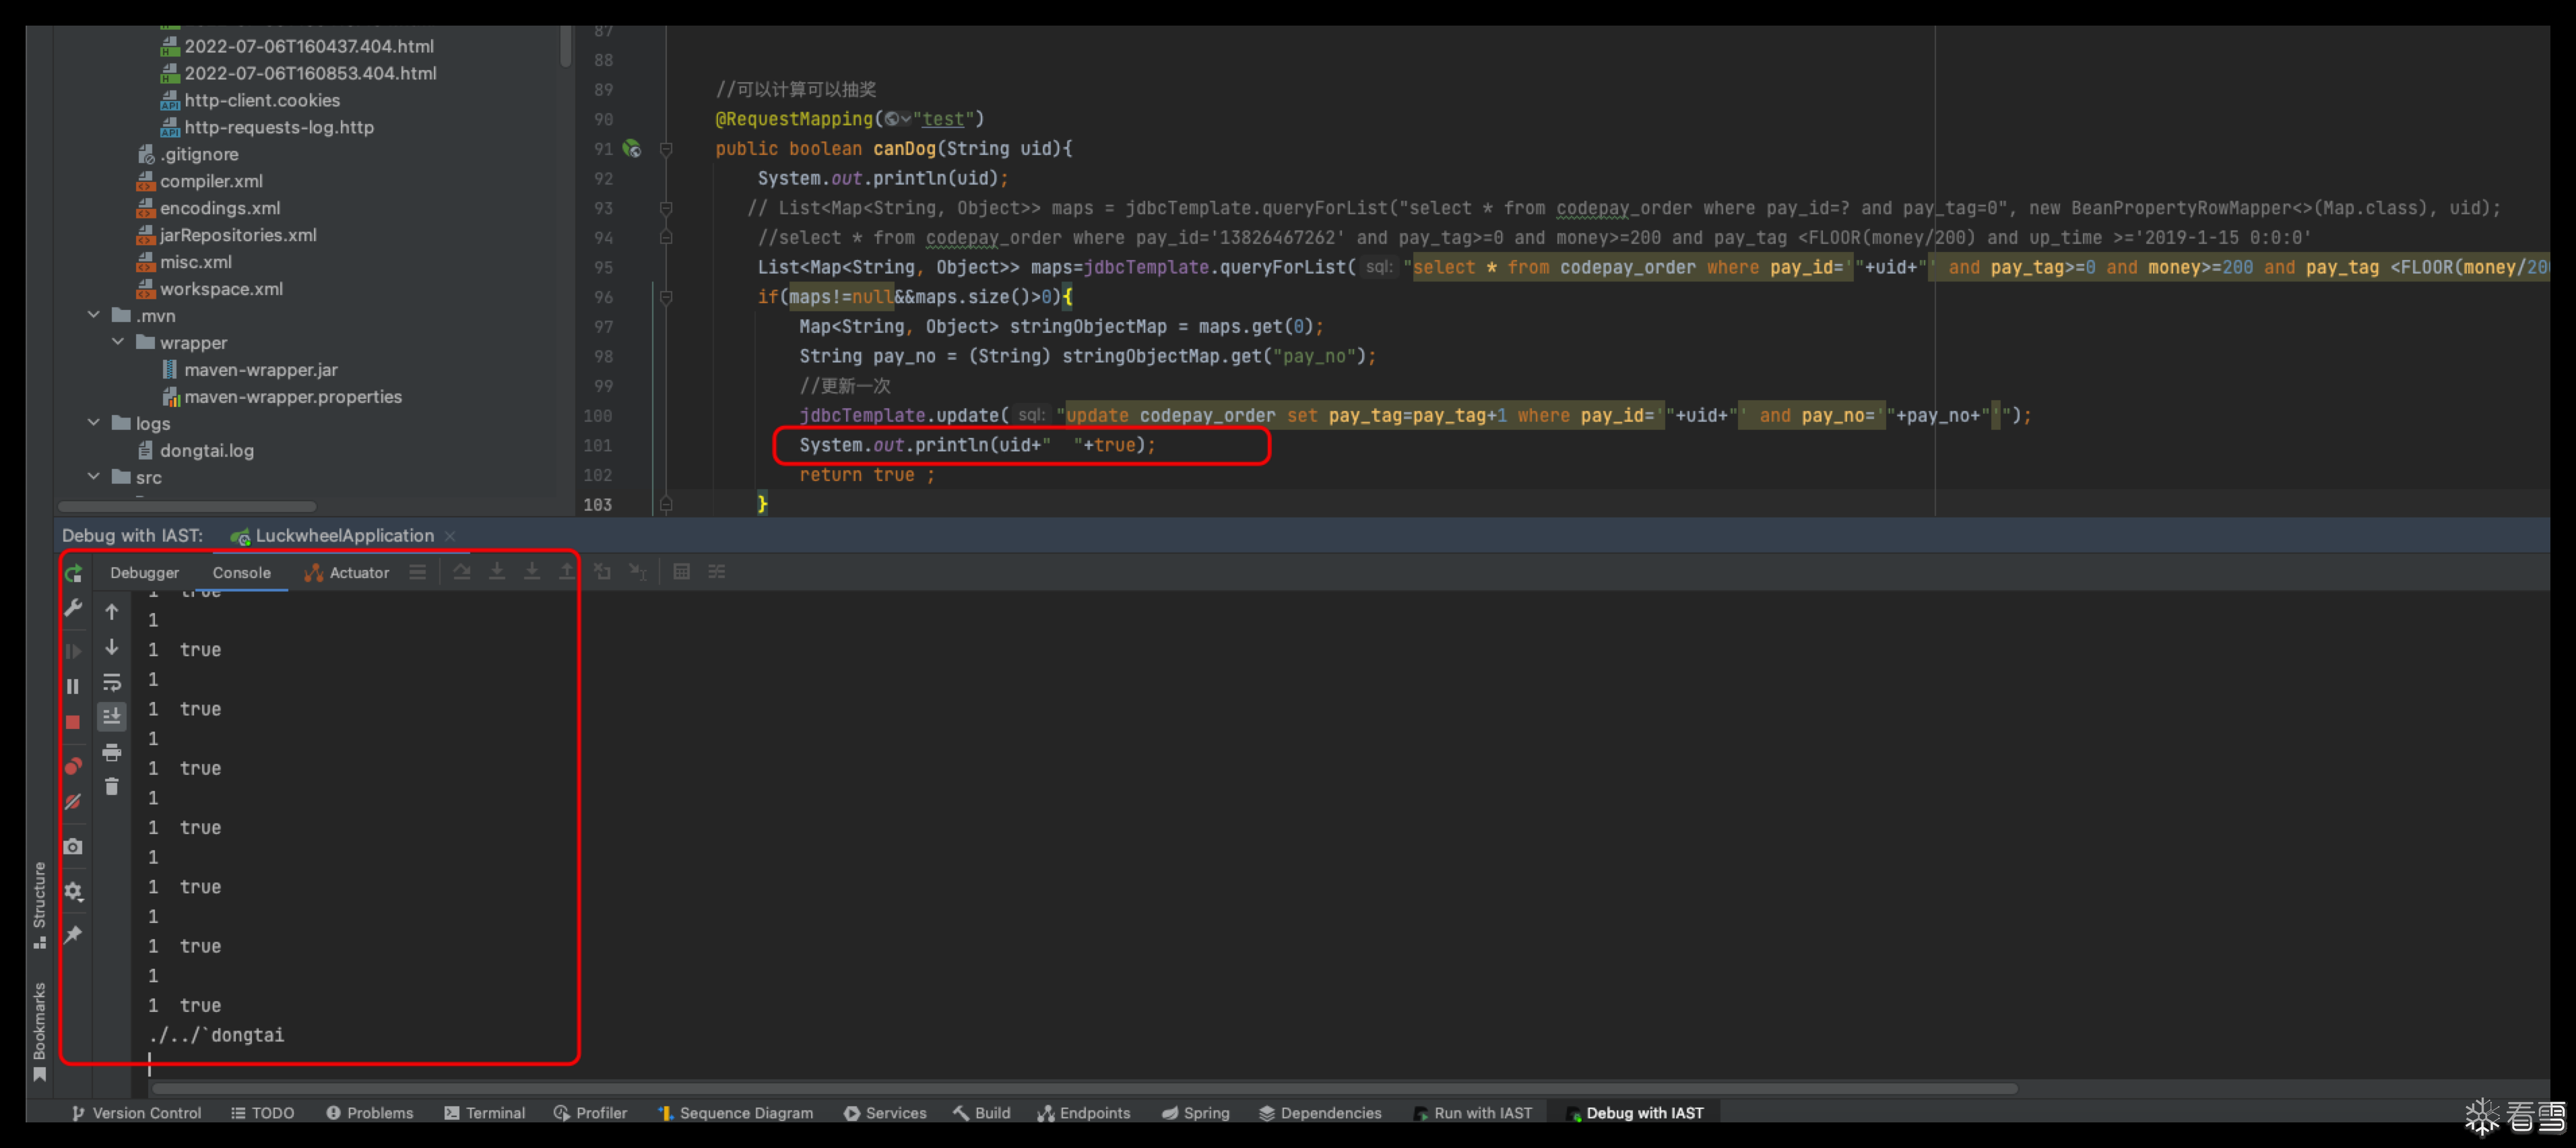The image size is (2576, 1148).
Task: Clear console with the trash icon
Action: (112, 786)
